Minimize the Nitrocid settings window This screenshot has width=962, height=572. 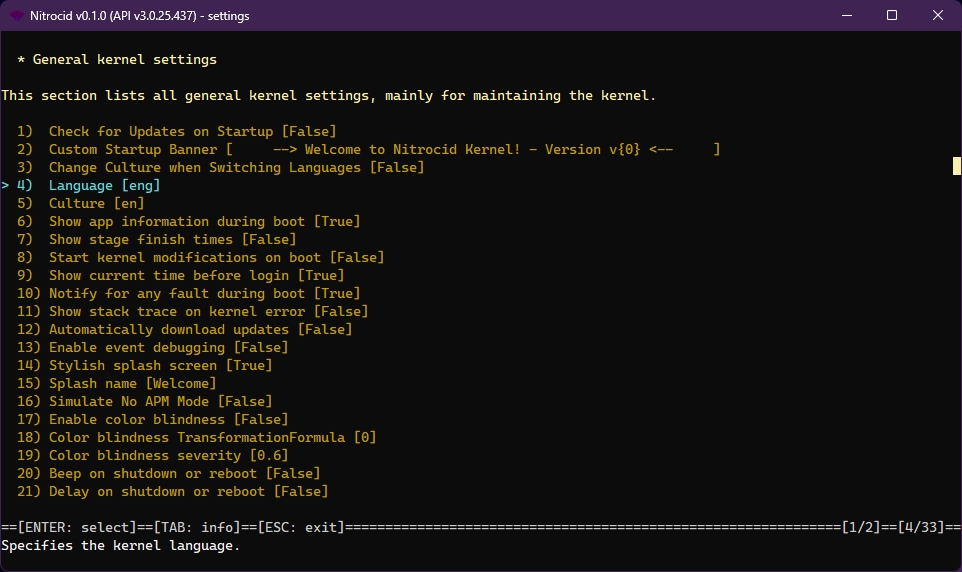[x=846, y=16]
